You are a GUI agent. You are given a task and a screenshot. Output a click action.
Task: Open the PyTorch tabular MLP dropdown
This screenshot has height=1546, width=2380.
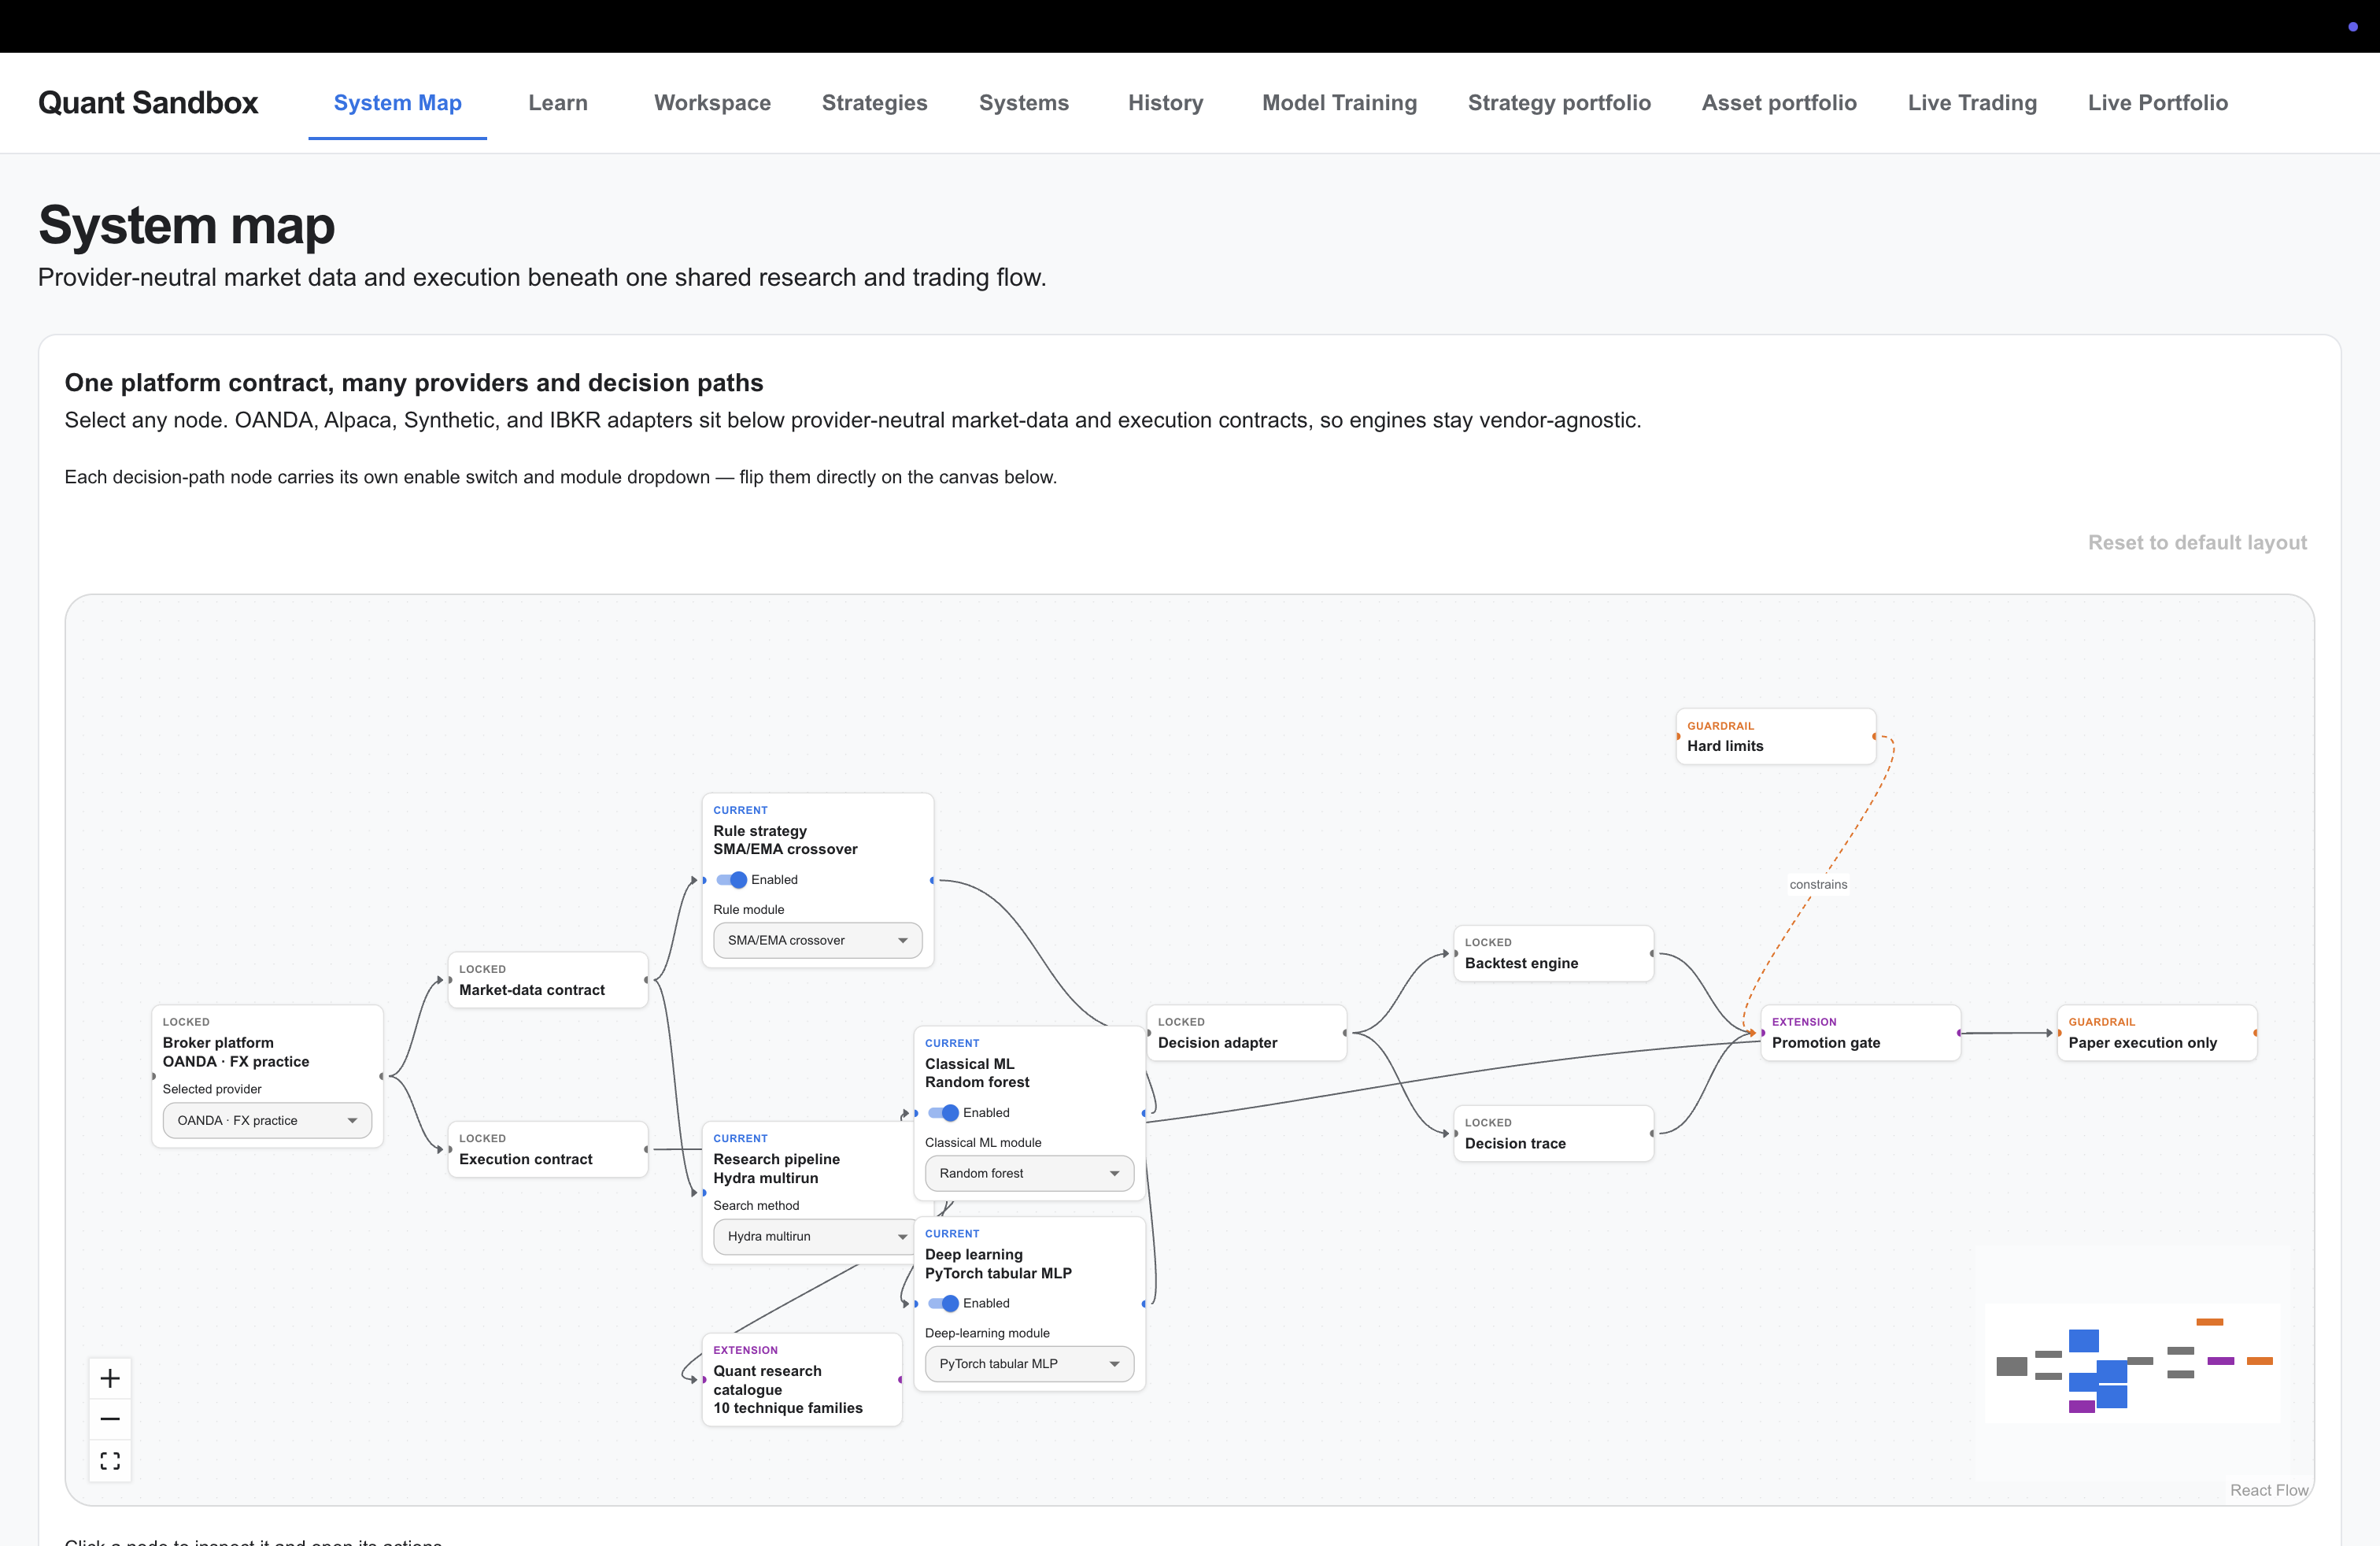pos(1029,1364)
